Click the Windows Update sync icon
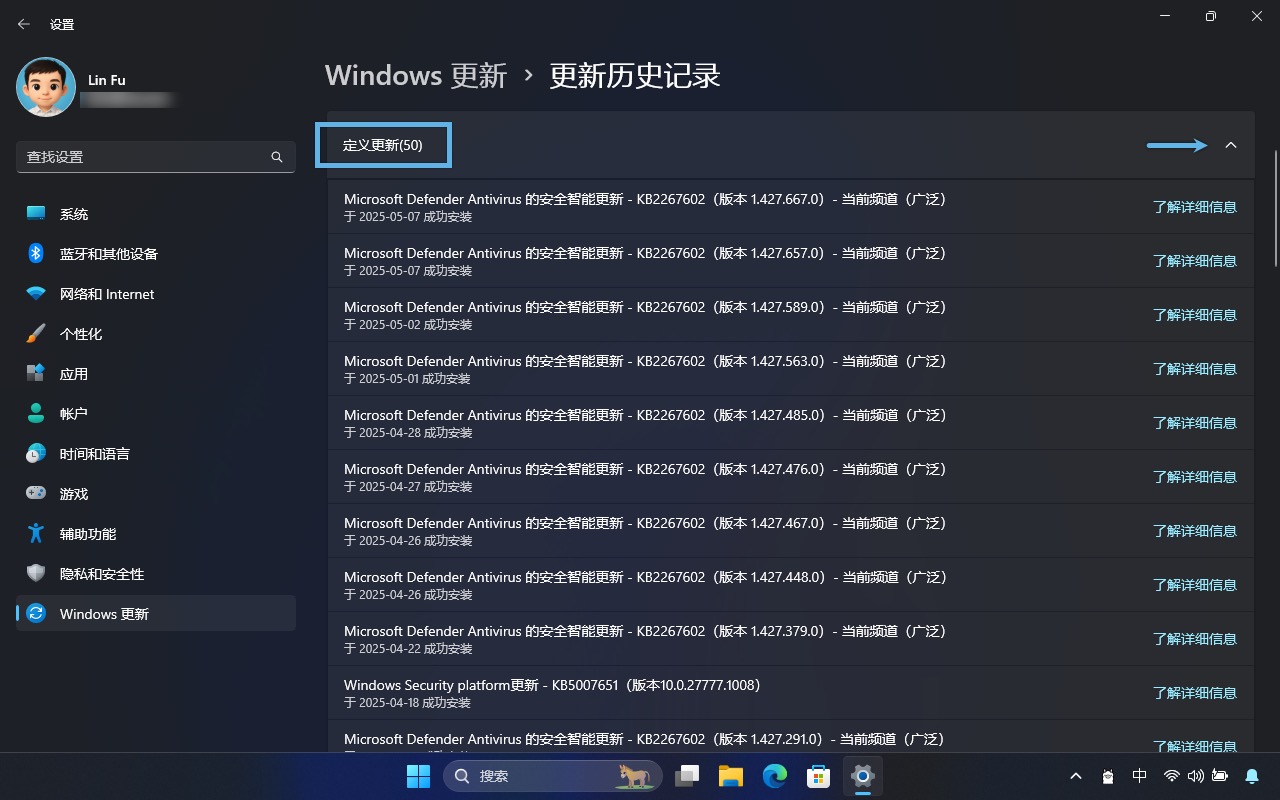The image size is (1280, 800). 36,614
